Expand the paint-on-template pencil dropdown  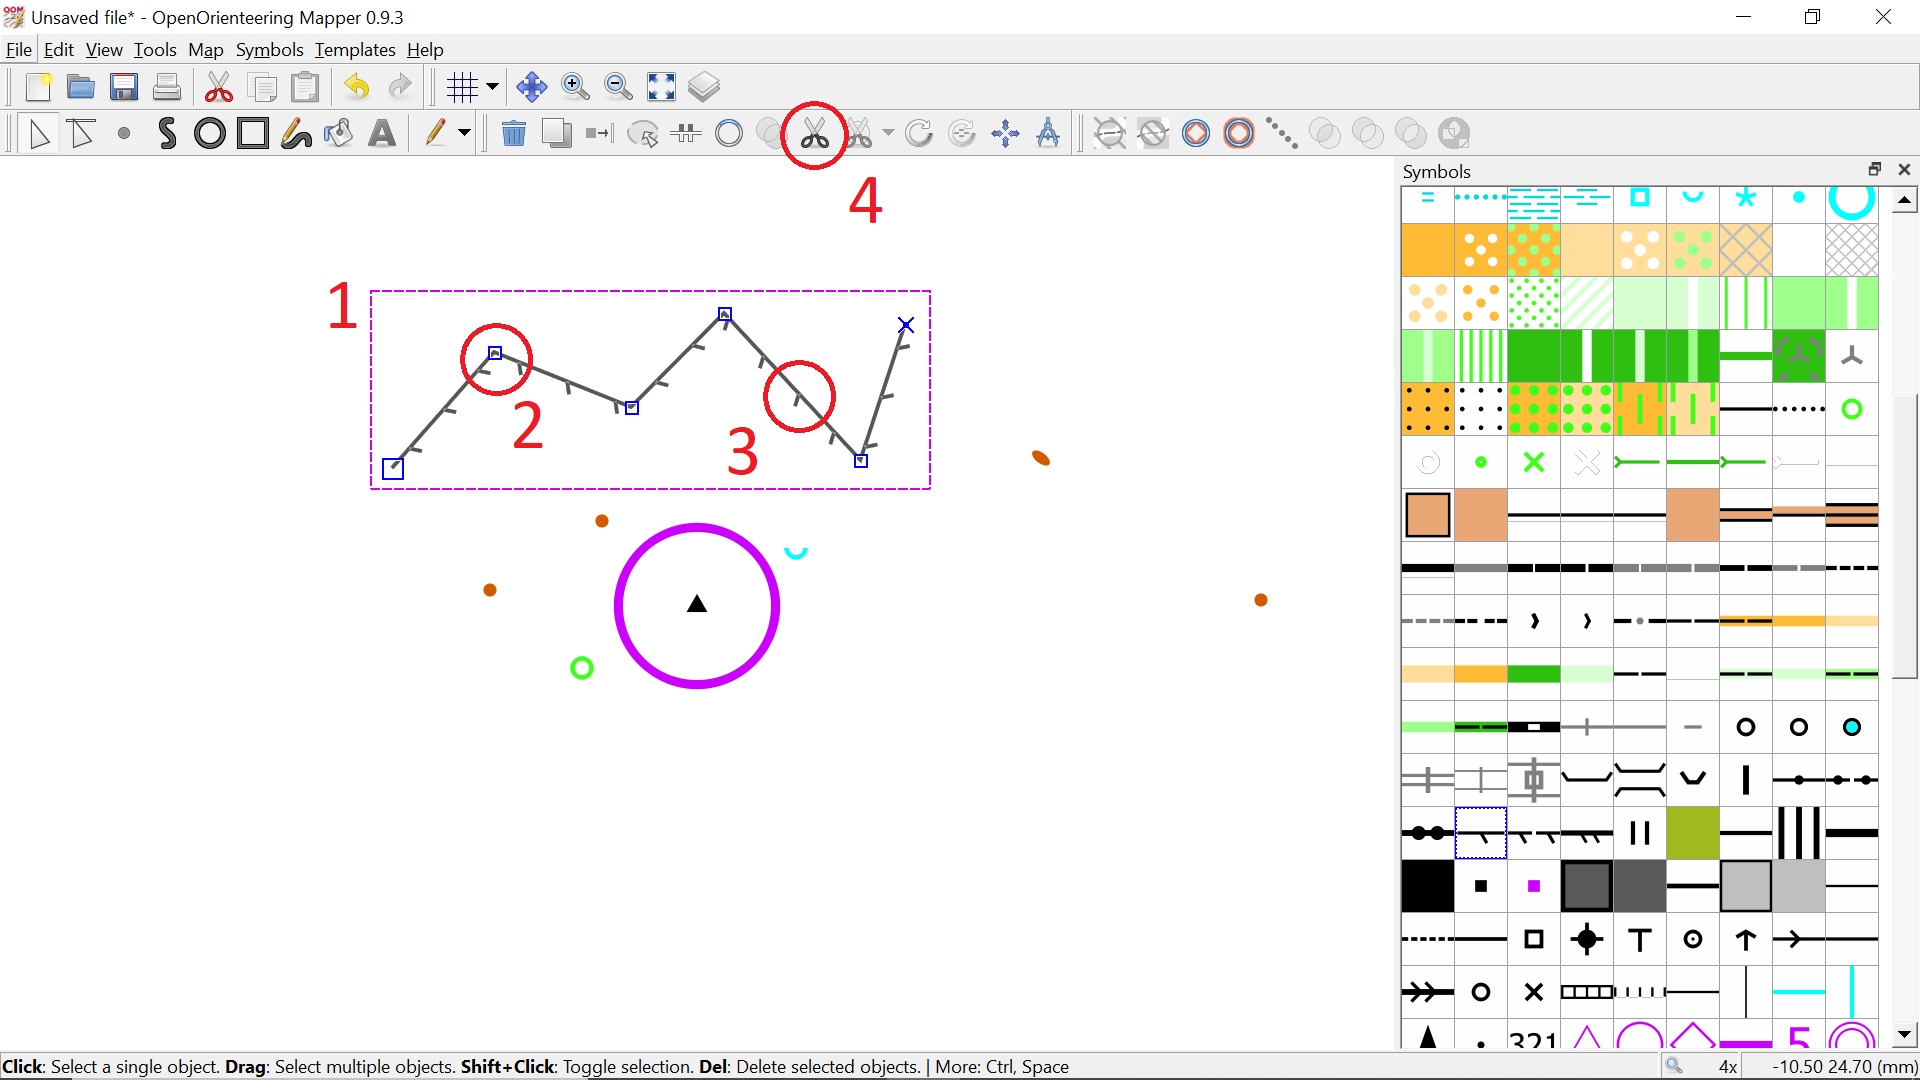[x=464, y=134]
